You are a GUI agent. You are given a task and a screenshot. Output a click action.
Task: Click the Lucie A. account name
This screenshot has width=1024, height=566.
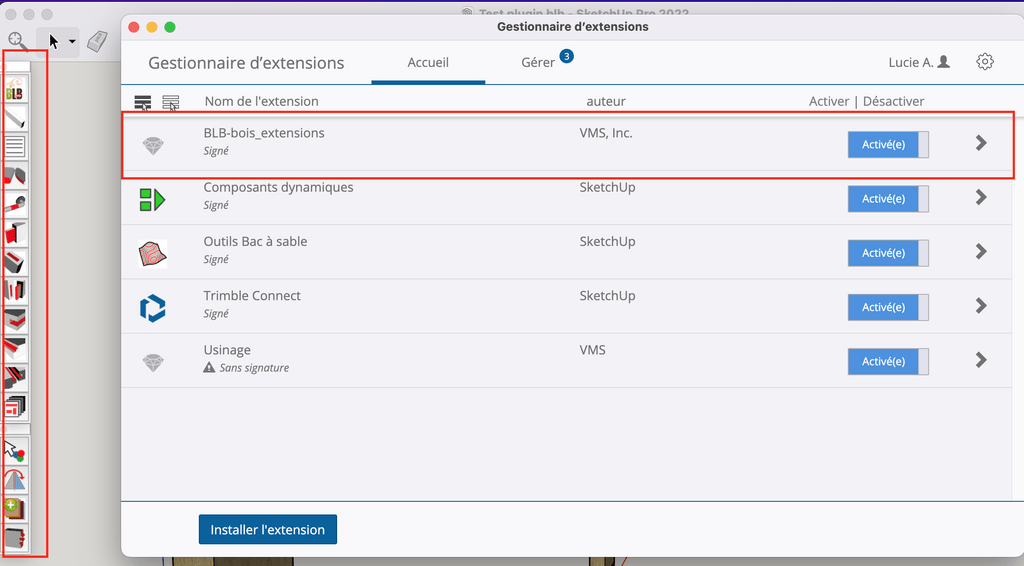pos(911,63)
